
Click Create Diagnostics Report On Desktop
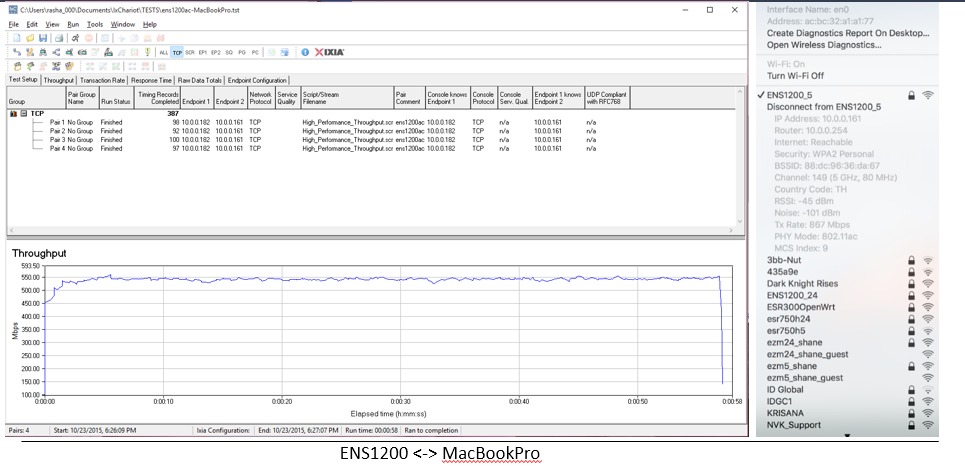[x=847, y=33]
